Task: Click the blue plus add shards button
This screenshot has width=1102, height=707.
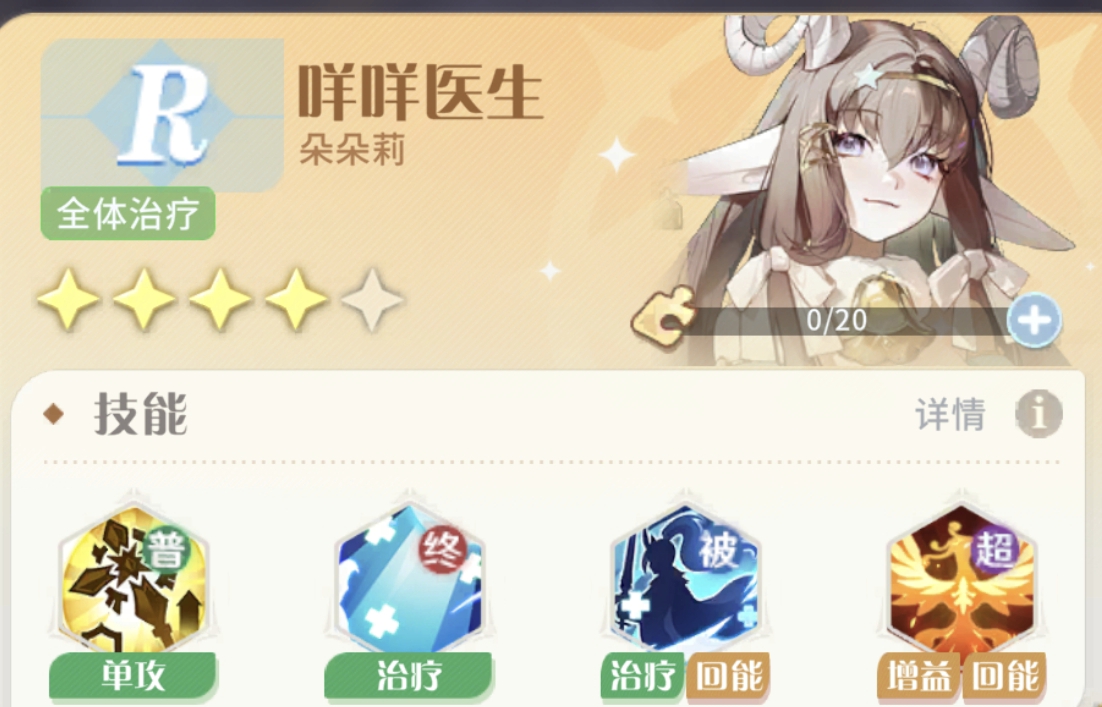Action: tap(1034, 320)
